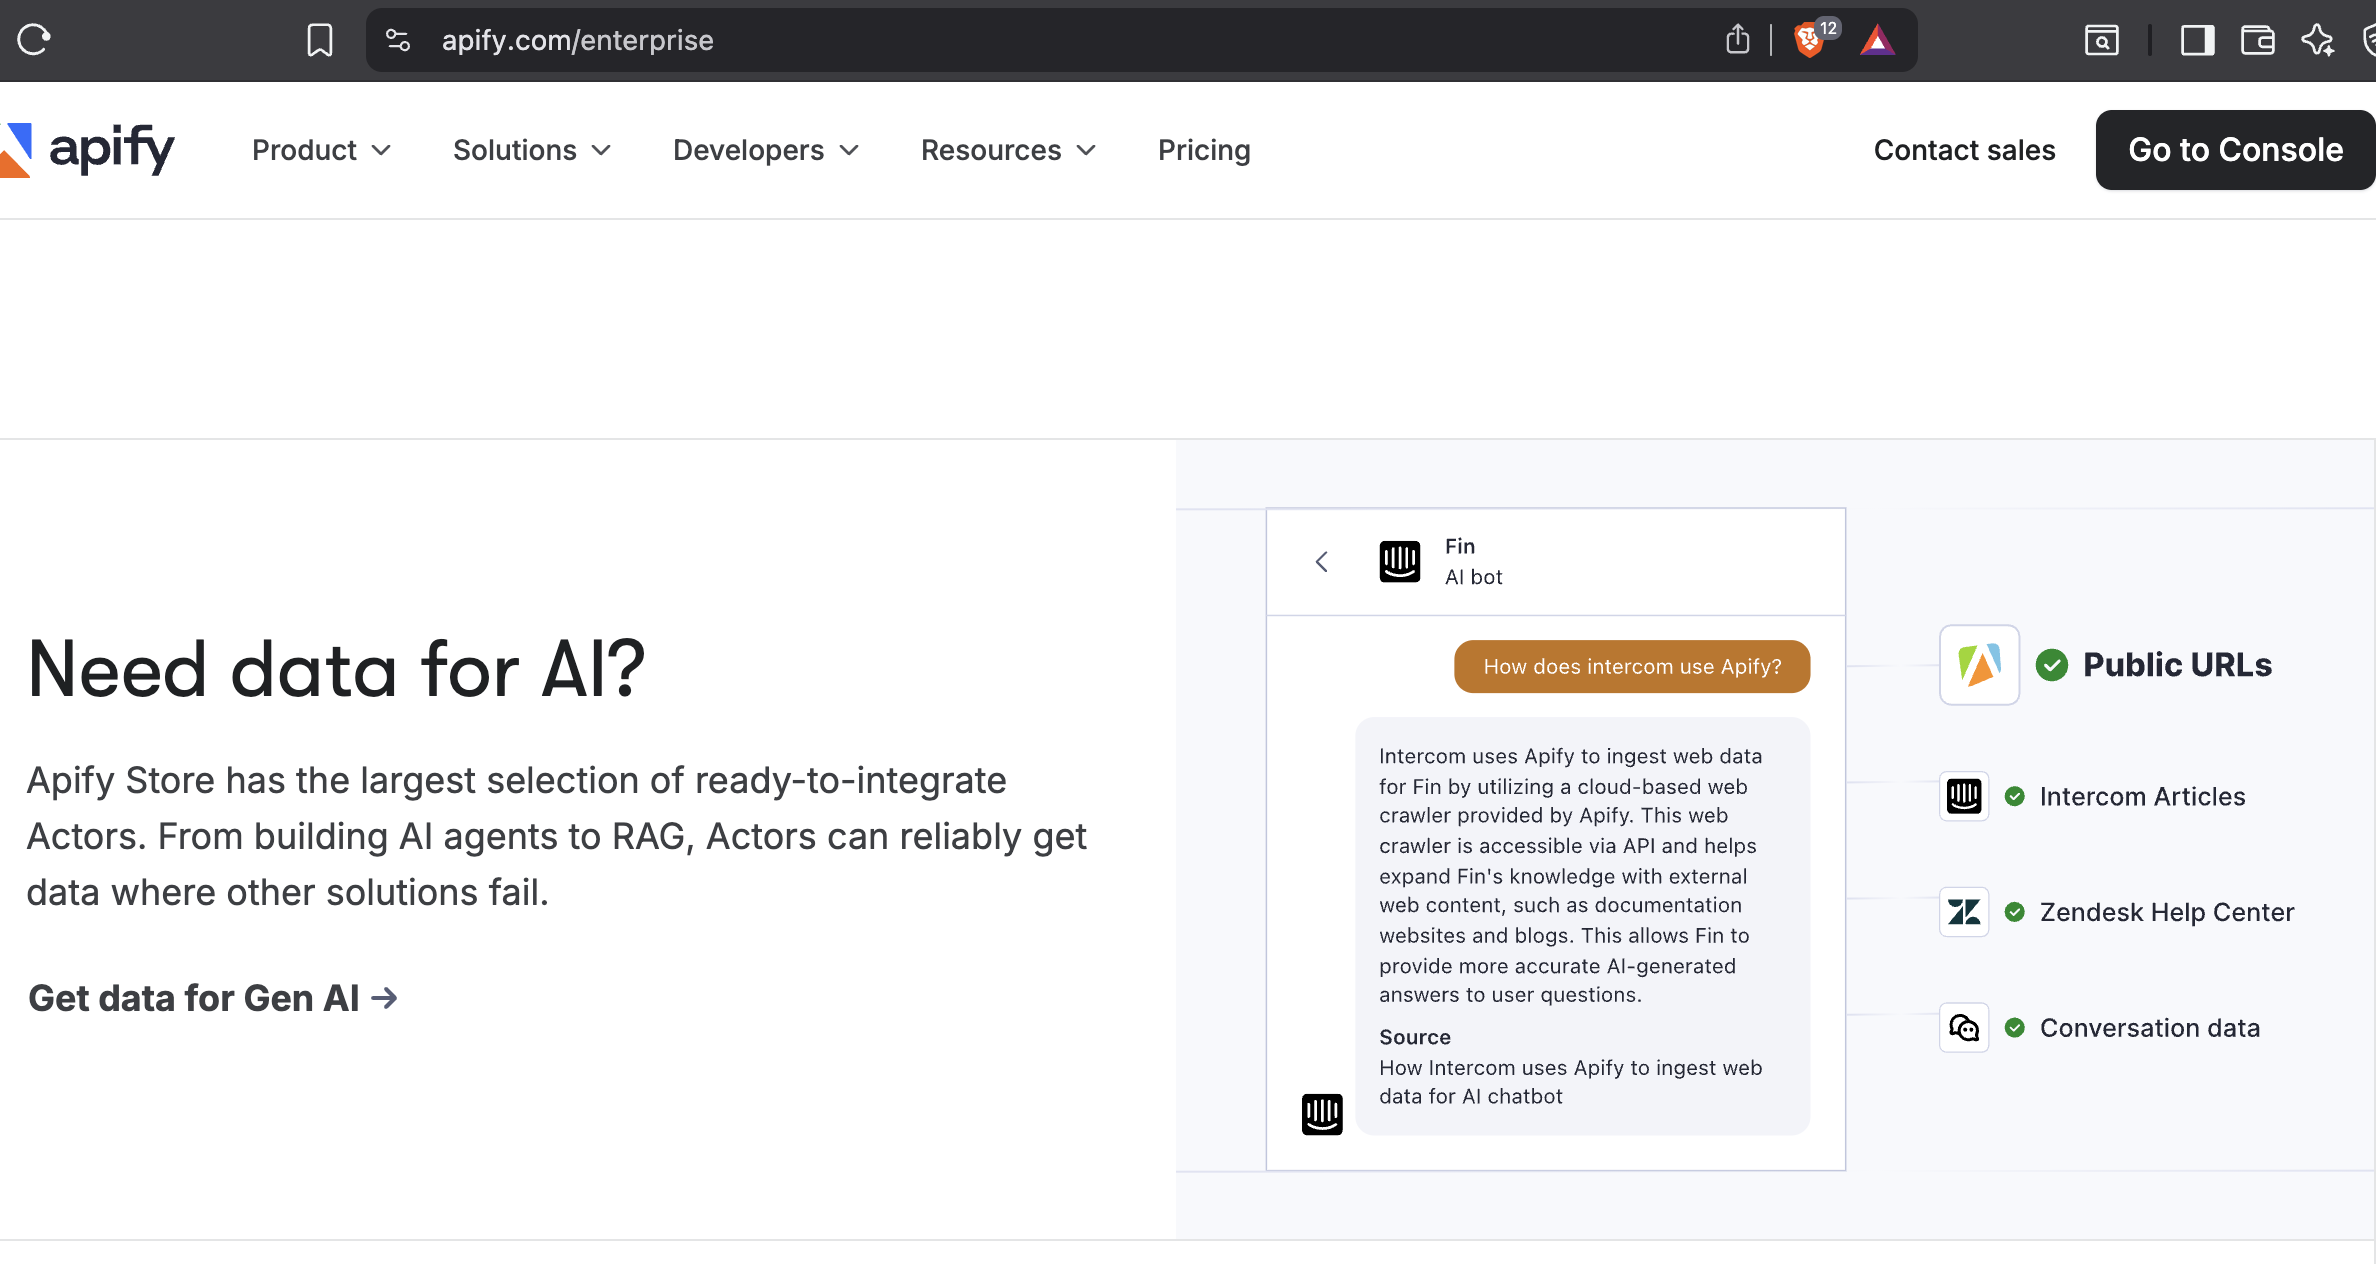Screen dimensions: 2376x1264
Task: Click green checkmark next to Zendesk Help Center
Action: (x=2015, y=912)
